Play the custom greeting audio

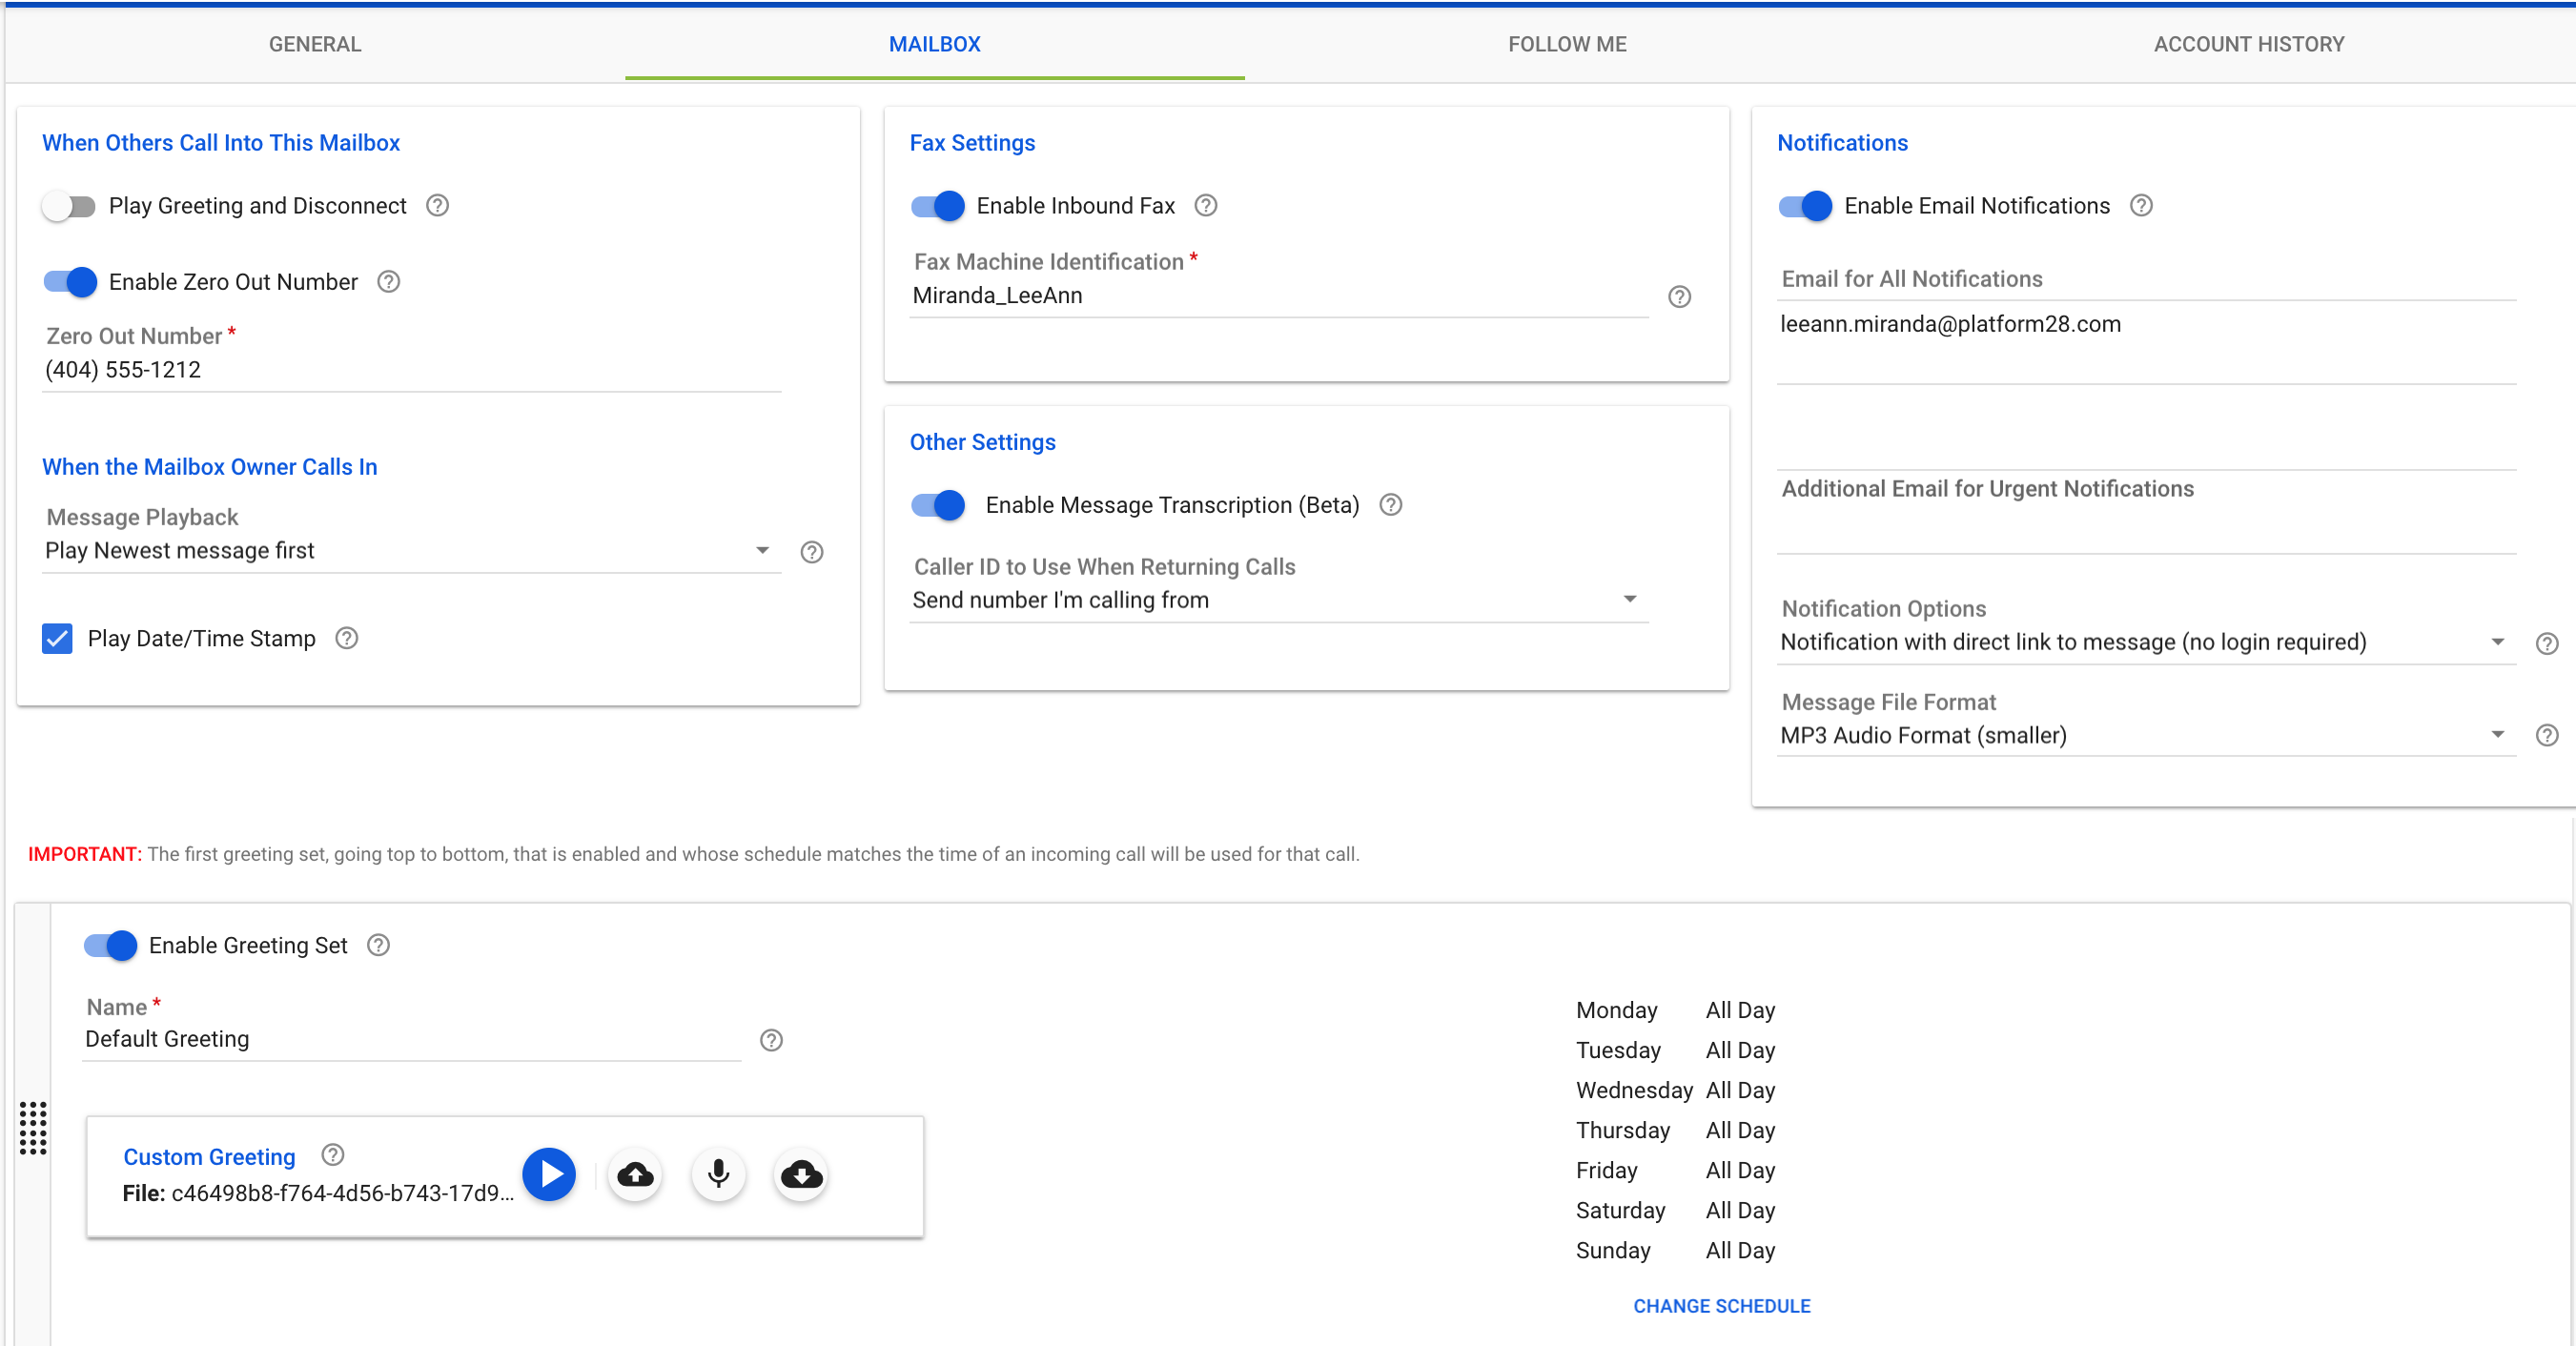(549, 1174)
